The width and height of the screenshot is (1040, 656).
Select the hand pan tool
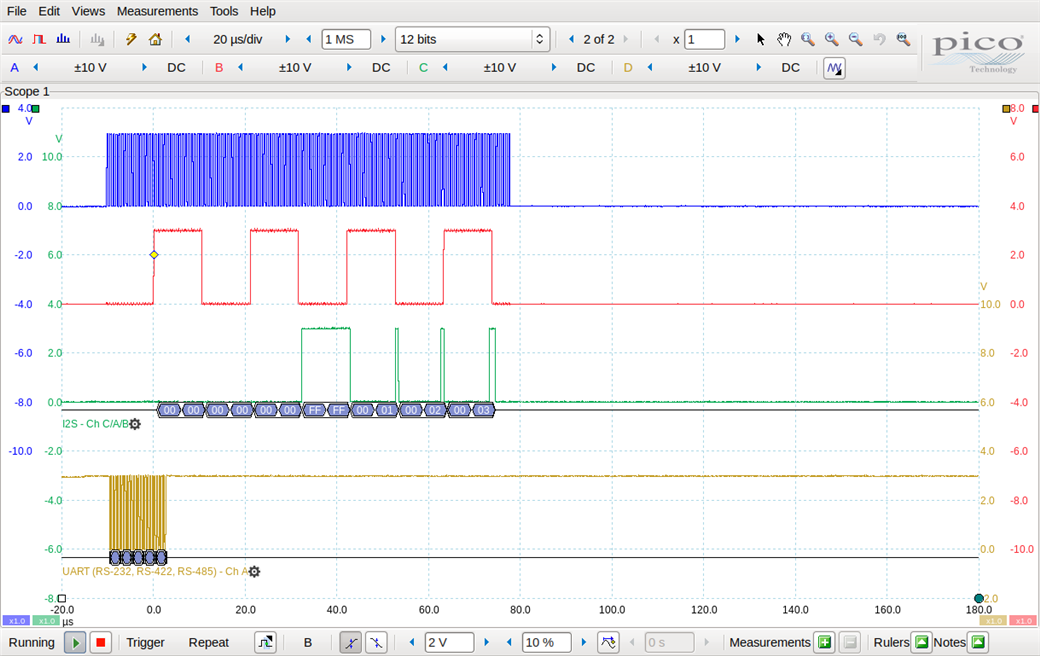[x=784, y=39]
